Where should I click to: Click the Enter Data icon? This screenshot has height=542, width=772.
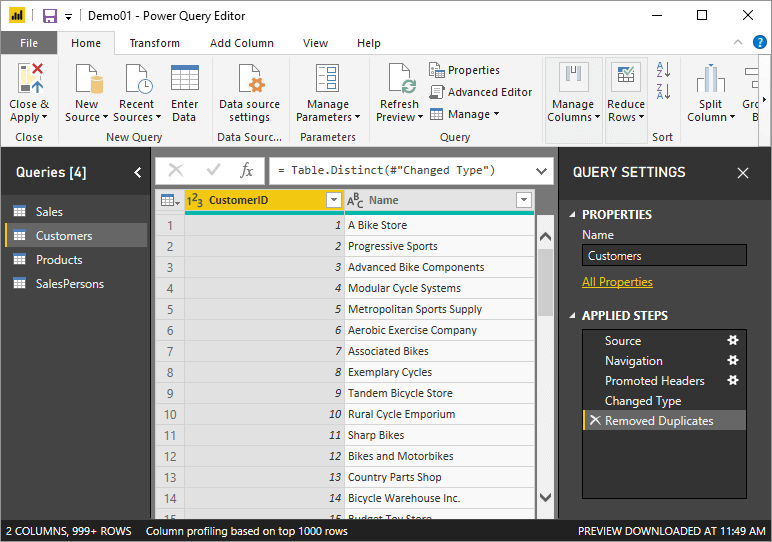(x=185, y=78)
